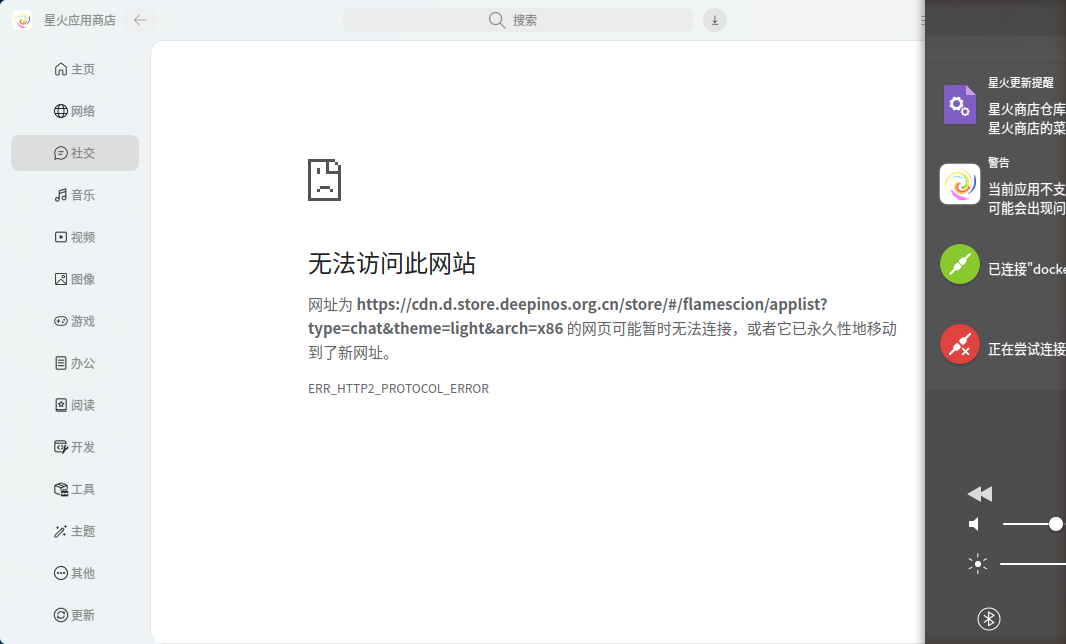Open the 警告 warning notification
1066x644 pixels.
click(x=996, y=184)
